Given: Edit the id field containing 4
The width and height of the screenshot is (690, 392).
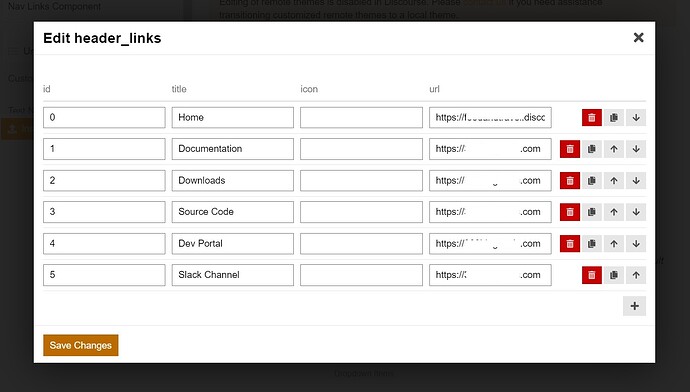Looking at the screenshot, I should point(104,244).
